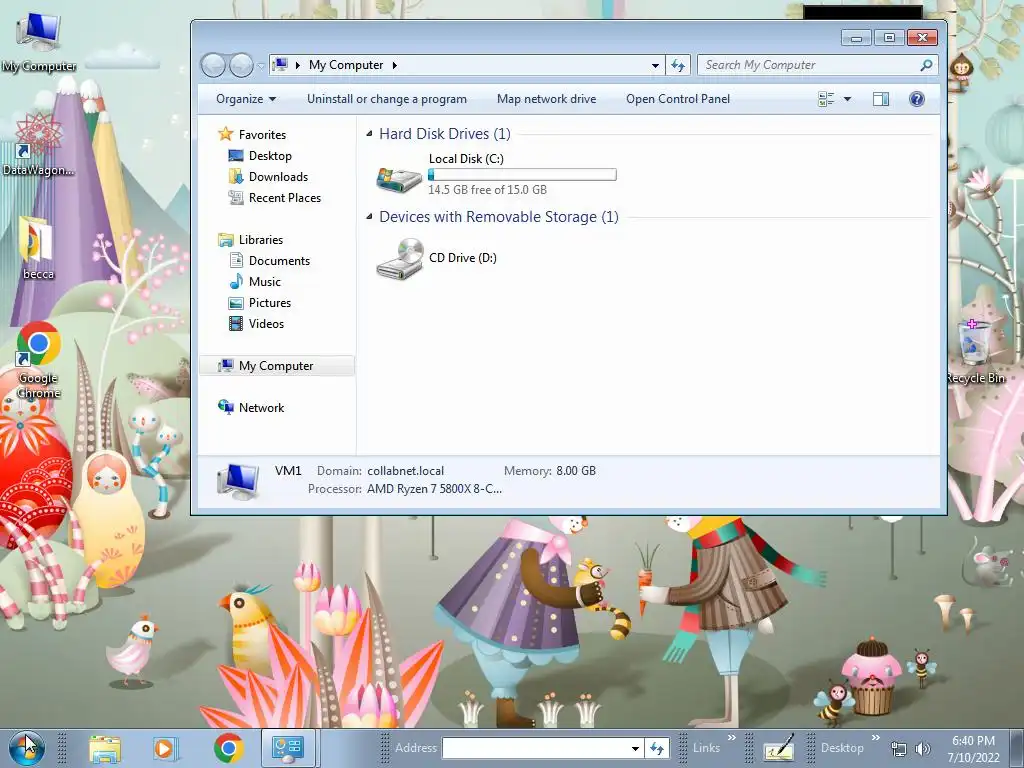This screenshot has width=1024, height=768.
Task: Toggle the preview pane button
Action: 881,99
